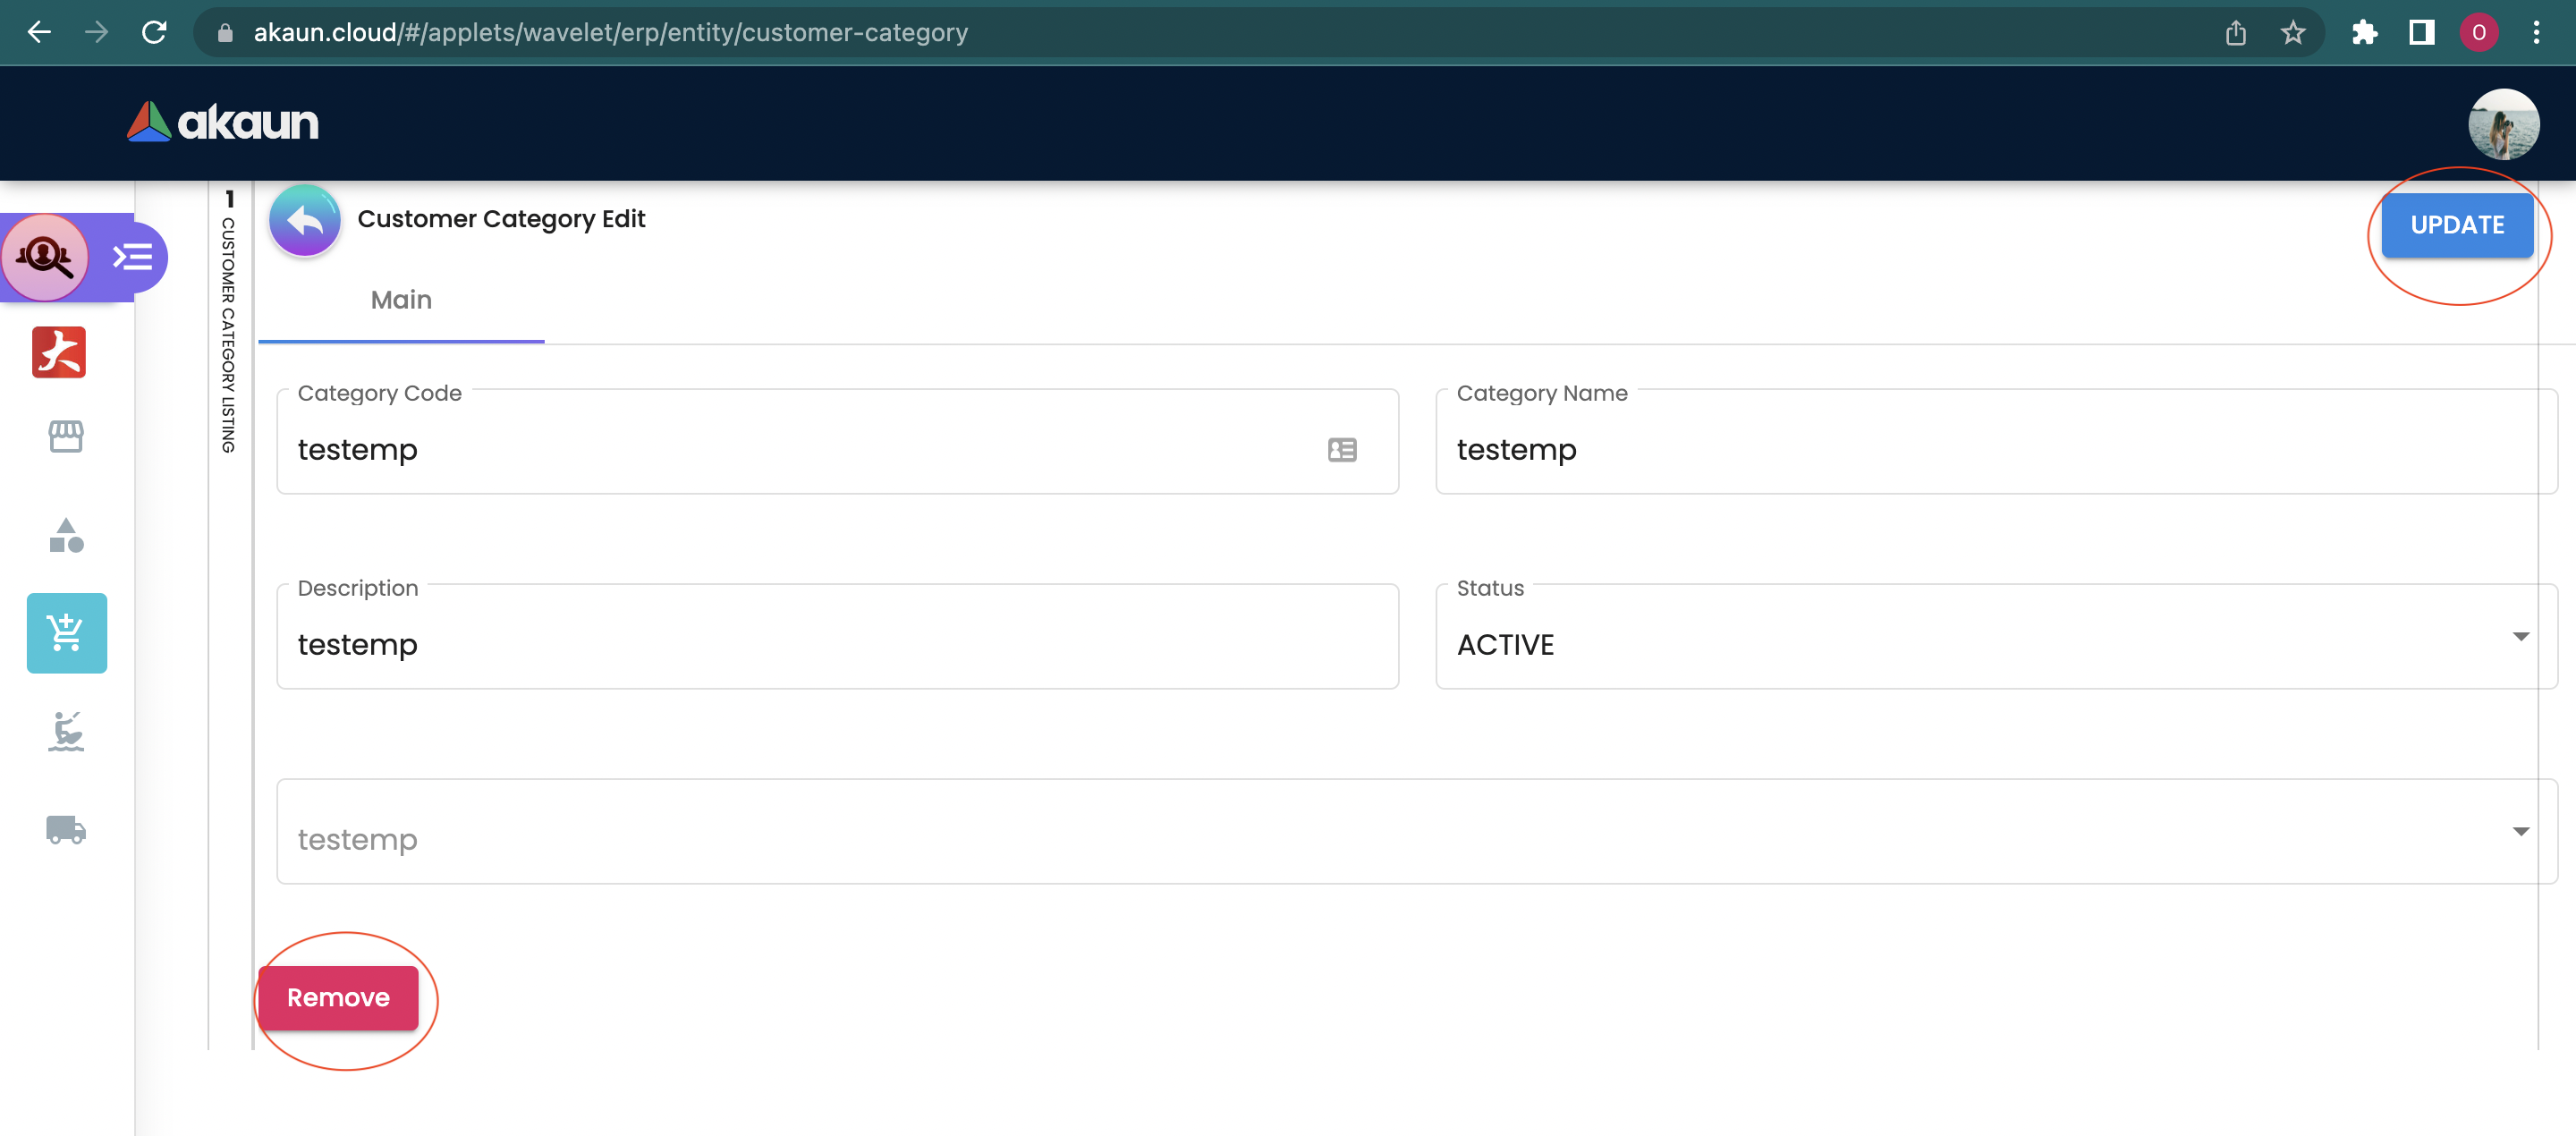Viewport: 2576px width, 1136px height.
Task: Select the add-to-cart icon in sidebar
Action: [67, 633]
